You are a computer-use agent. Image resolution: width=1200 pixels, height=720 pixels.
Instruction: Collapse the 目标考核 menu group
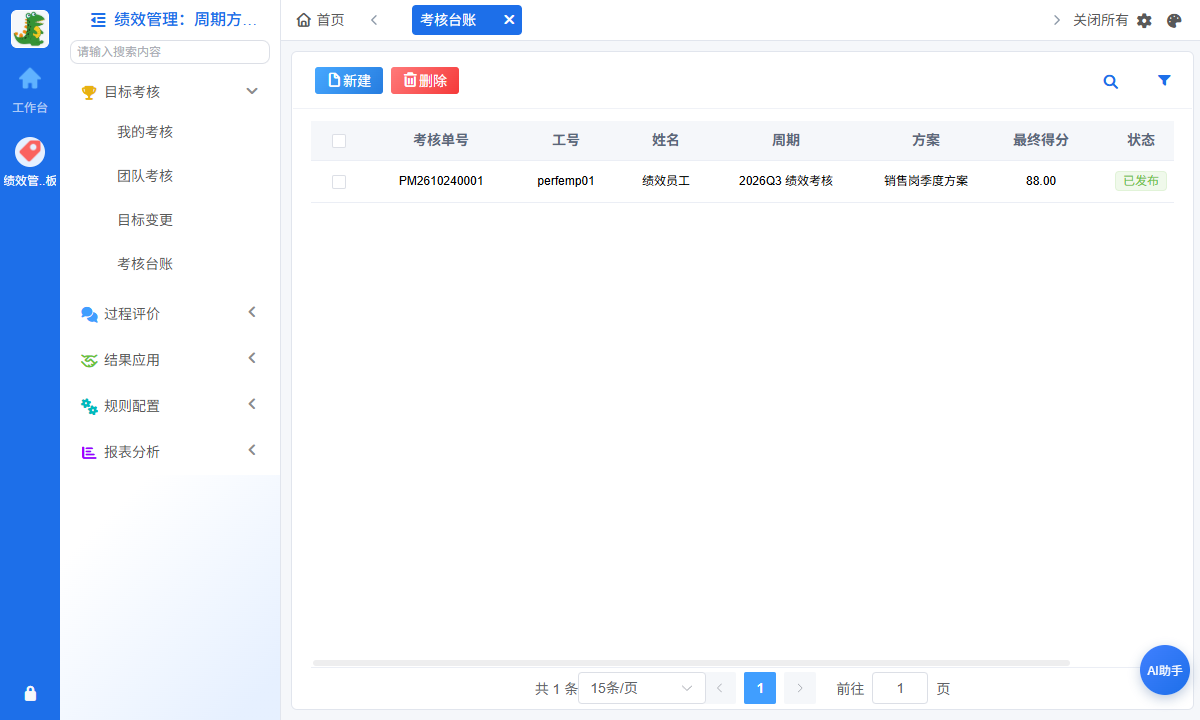tap(252, 91)
